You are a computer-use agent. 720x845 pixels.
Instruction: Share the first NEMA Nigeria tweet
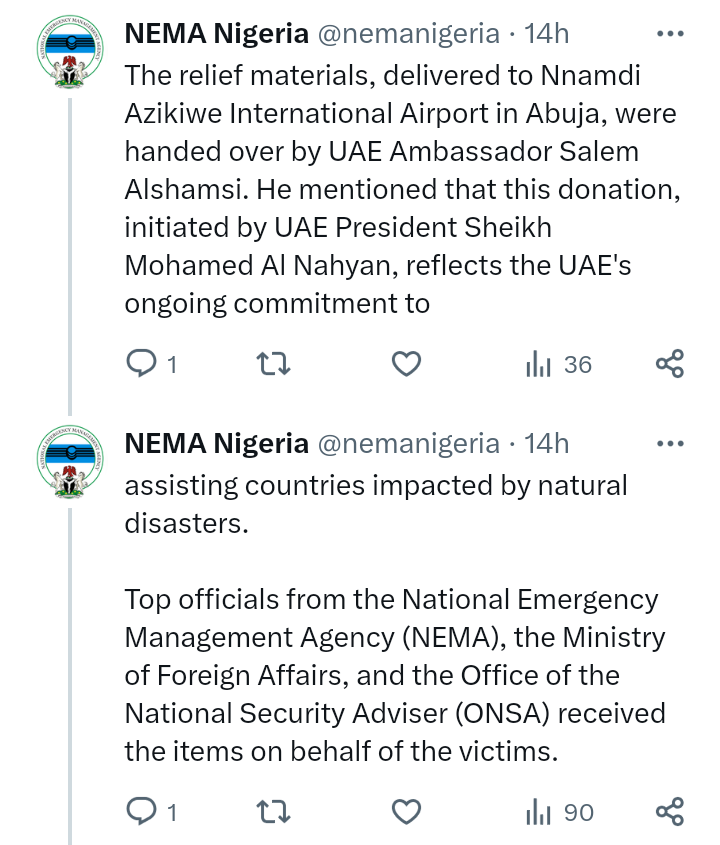(x=669, y=364)
